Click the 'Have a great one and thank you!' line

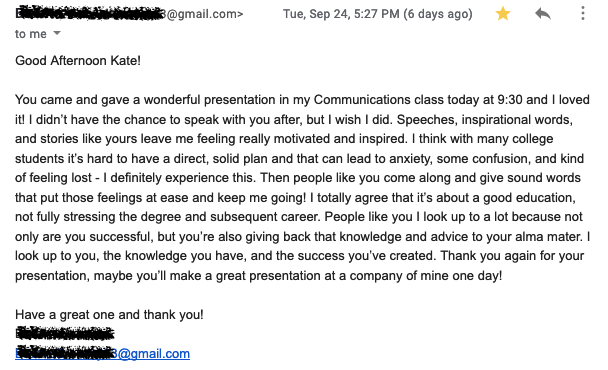tap(109, 315)
